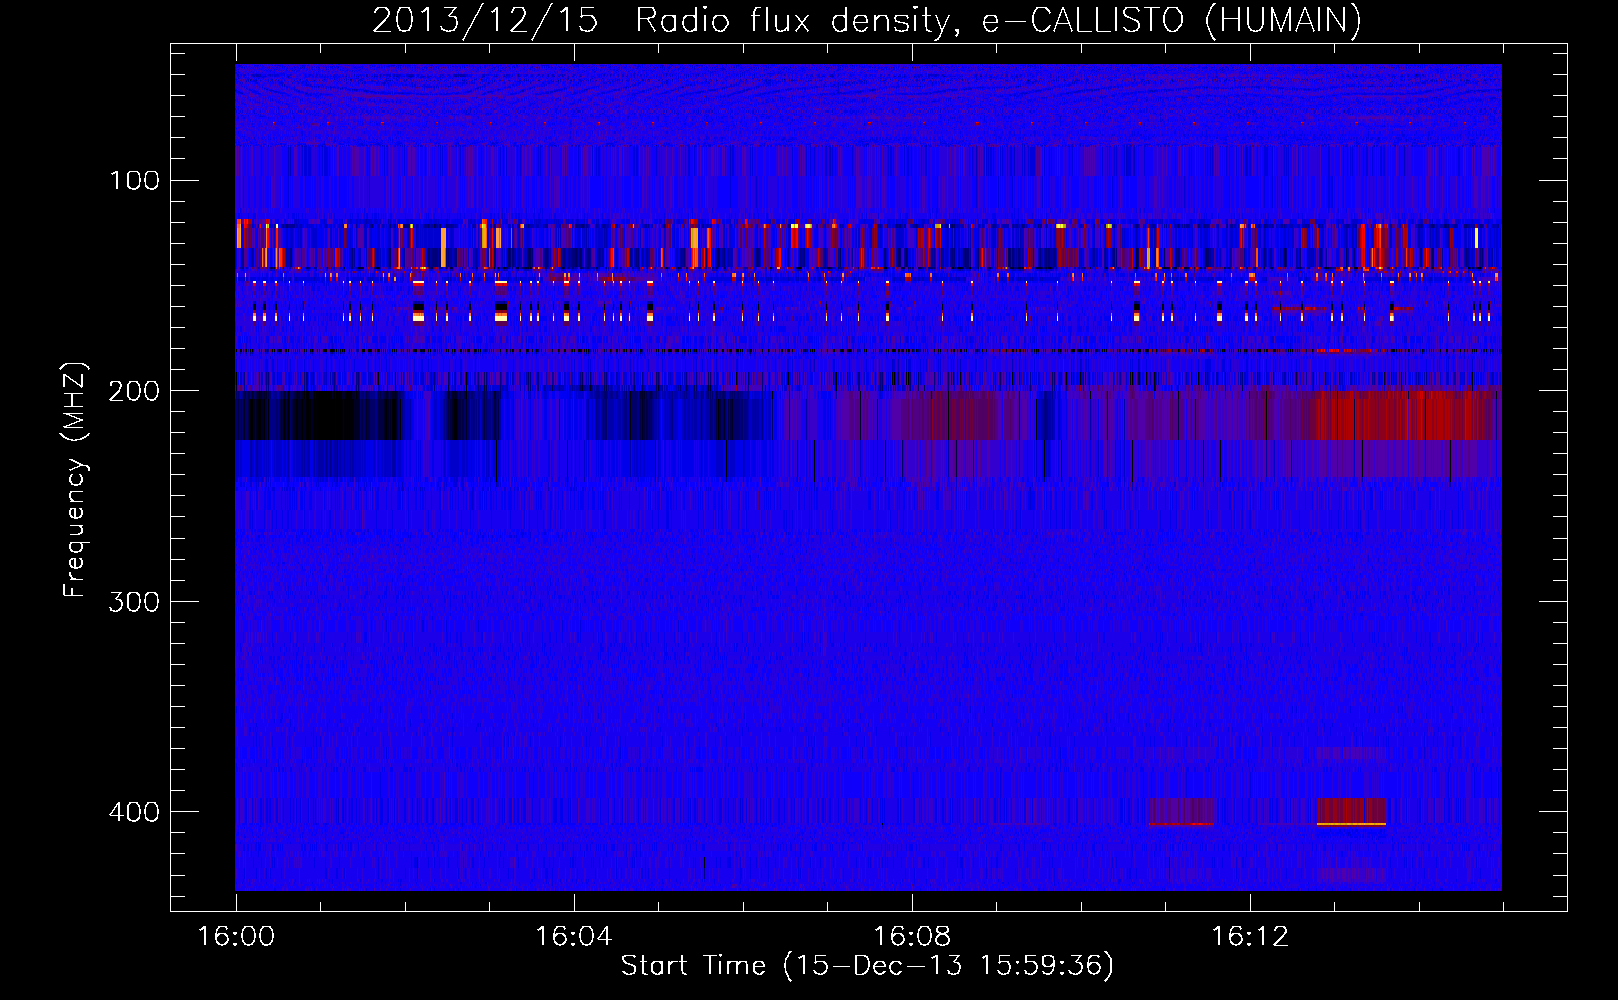Click the '300' frequency tick label
1618x1000 pixels.
coord(134,602)
